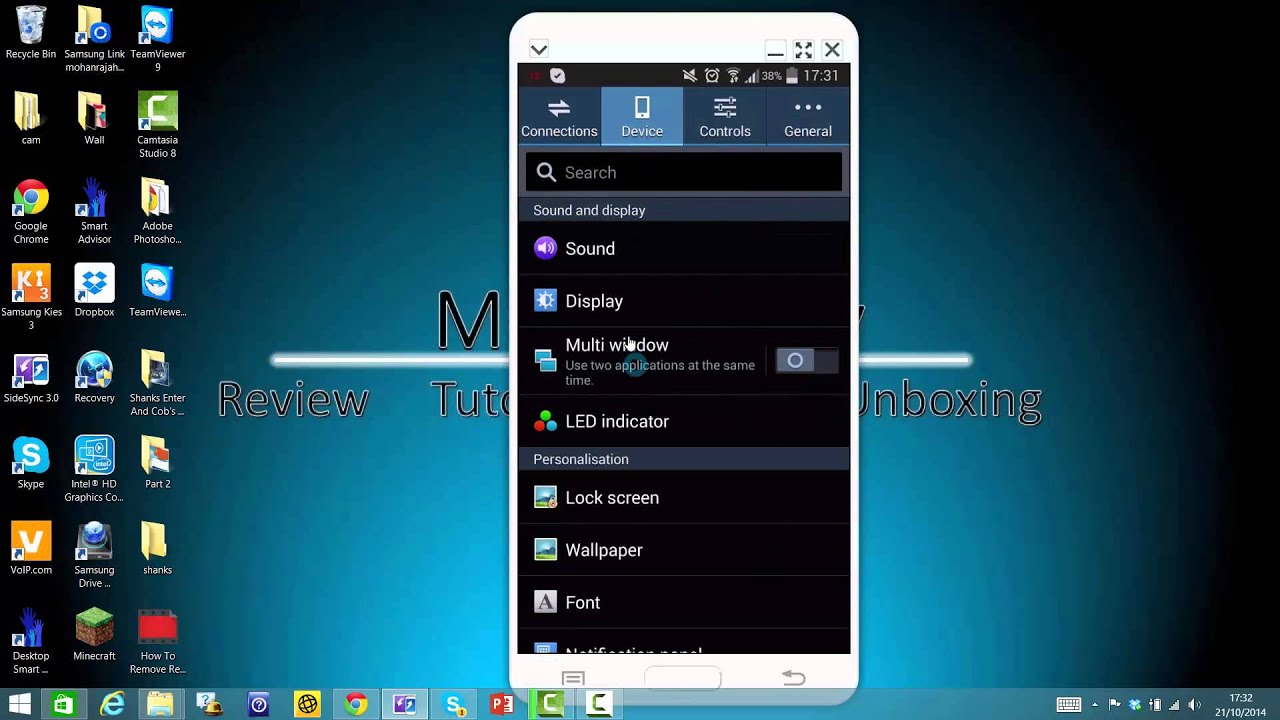Image resolution: width=1280 pixels, height=720 pixels.
Task: Open Adobe Photoshop desktop shortcut
Action: coord(157,211)
